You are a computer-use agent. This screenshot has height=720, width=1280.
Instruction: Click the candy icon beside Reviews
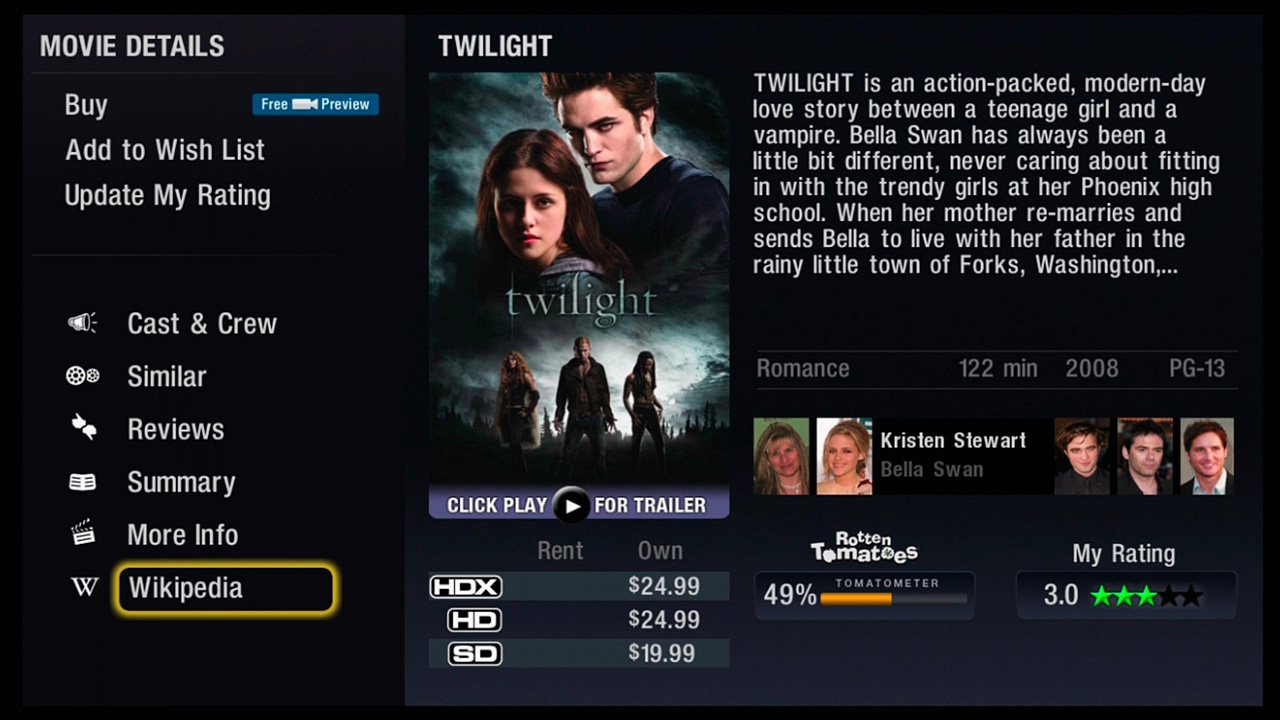click(x=84, y=428)
